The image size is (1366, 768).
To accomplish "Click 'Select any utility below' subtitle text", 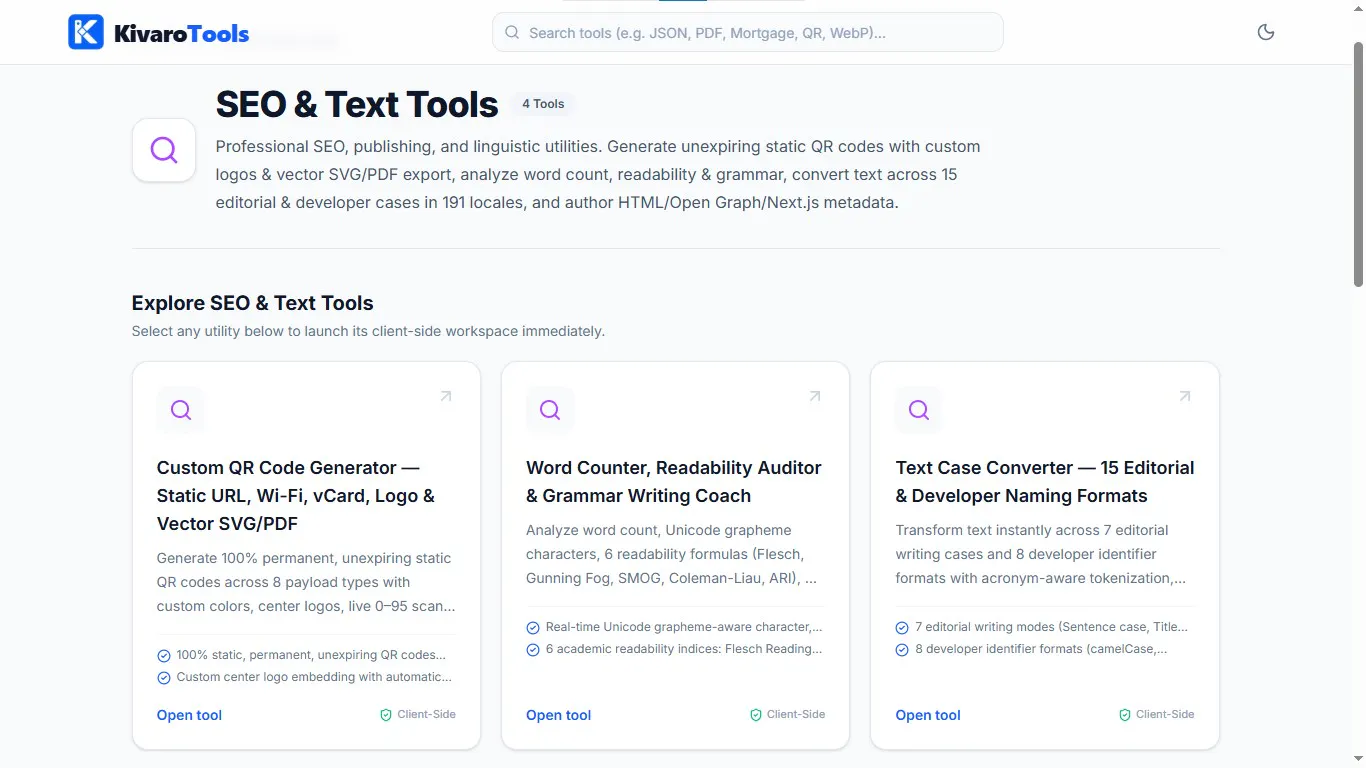I will coord(368,331).
